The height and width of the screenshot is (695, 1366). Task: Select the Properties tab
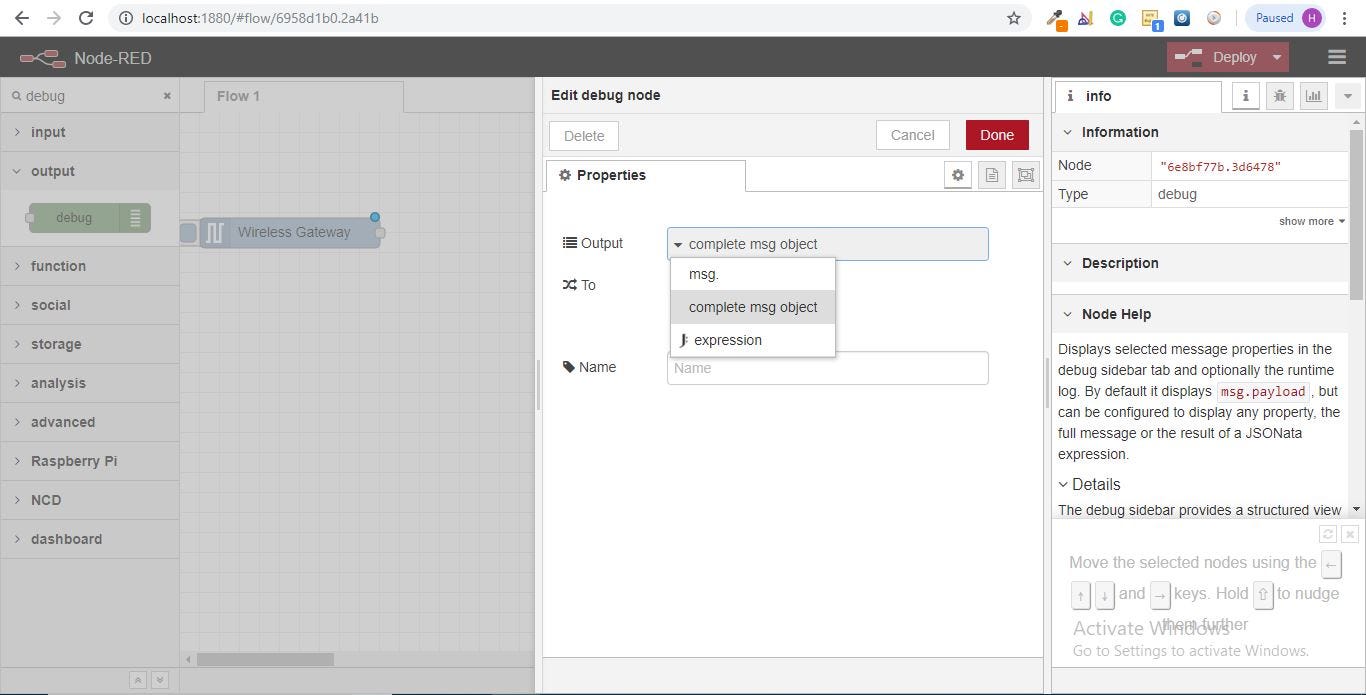pos(612,174)
